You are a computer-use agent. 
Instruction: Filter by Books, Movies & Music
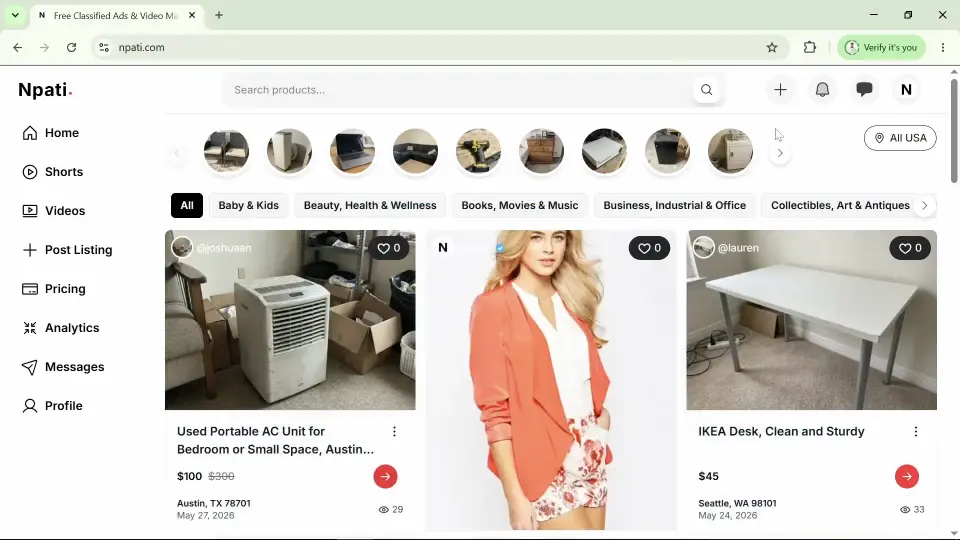point(520,206)
